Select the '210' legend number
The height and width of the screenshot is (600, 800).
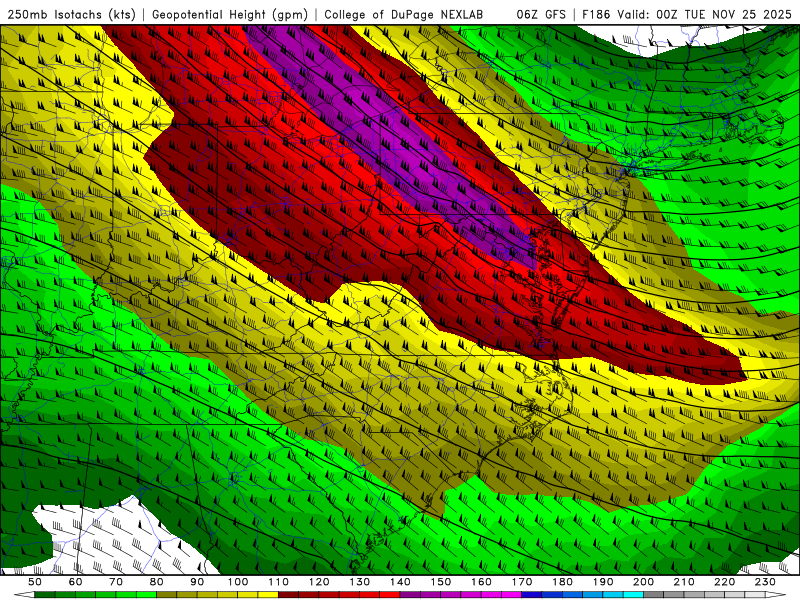tap(684, 582)
